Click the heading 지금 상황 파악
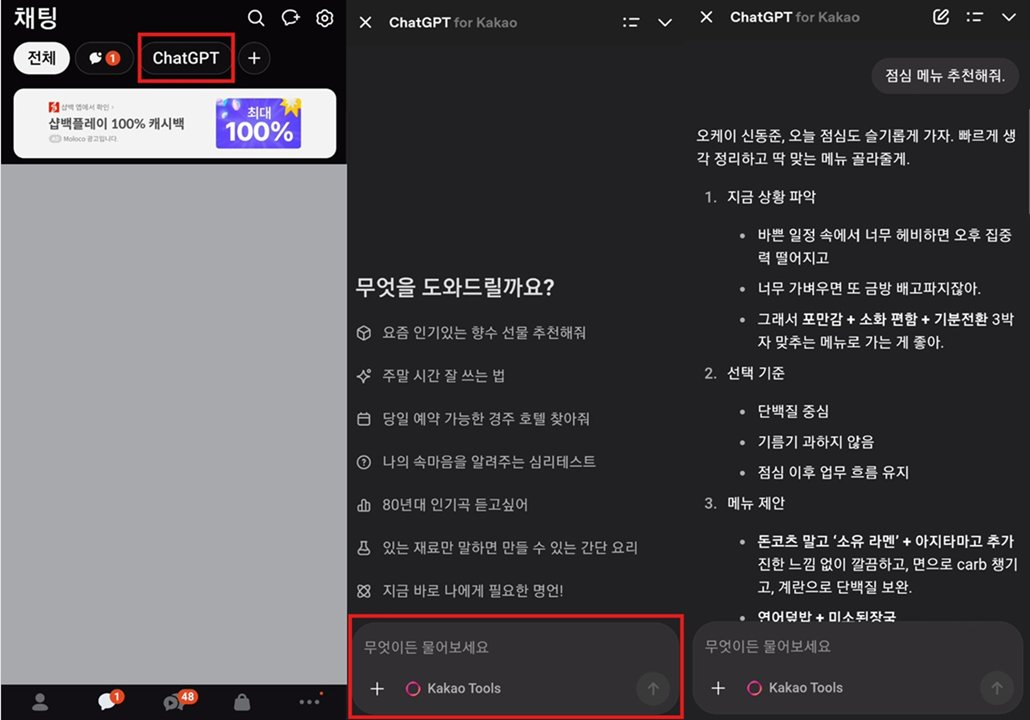The image size is (1030, 720). click(771, 197)
